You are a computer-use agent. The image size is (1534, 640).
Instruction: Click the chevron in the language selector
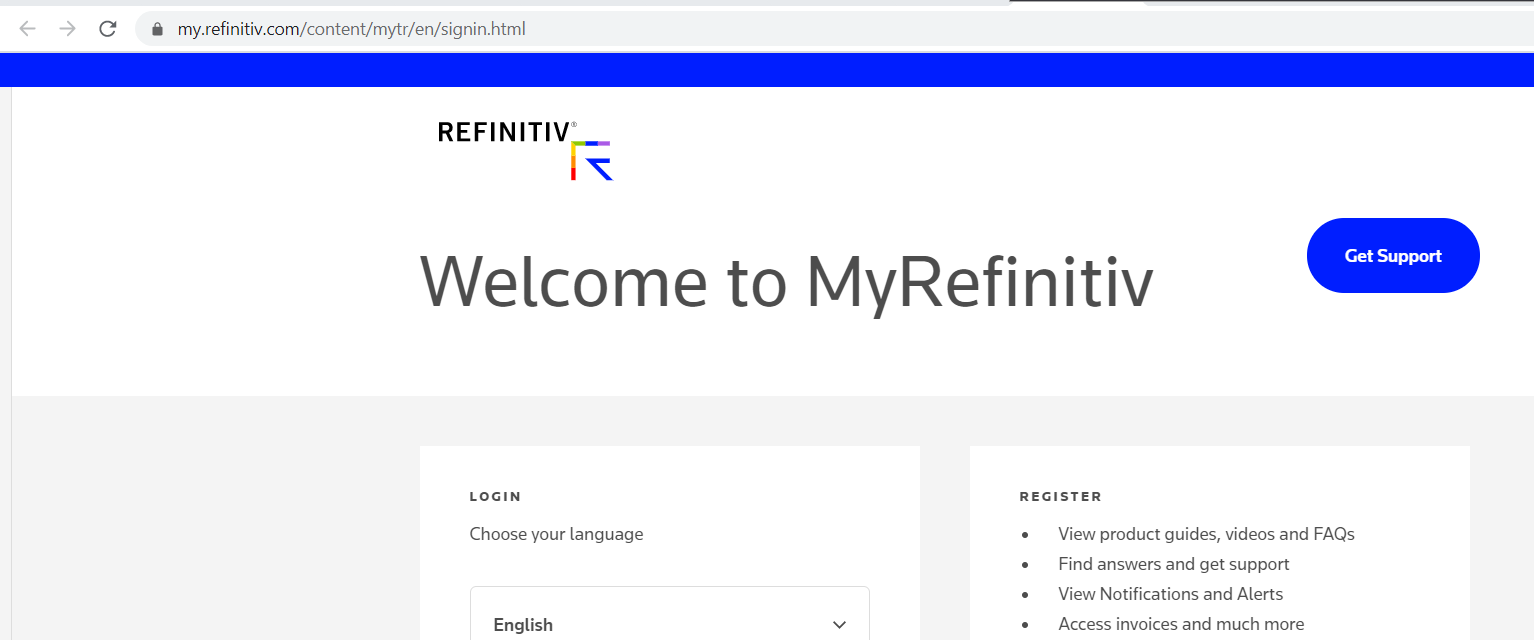point(839,625)
